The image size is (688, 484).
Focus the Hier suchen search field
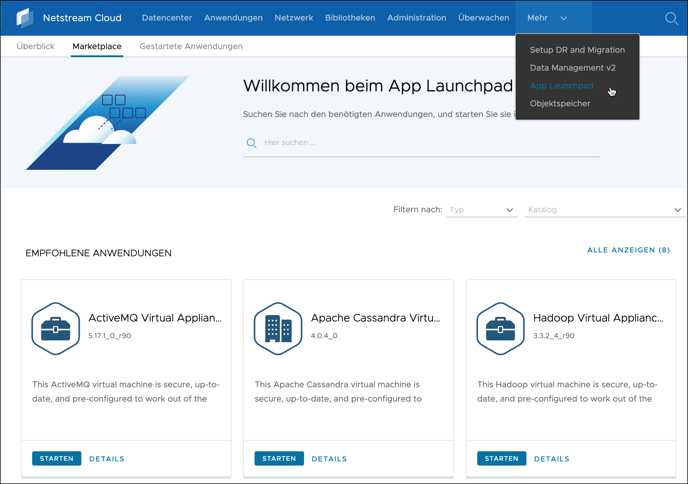(421, 143)
